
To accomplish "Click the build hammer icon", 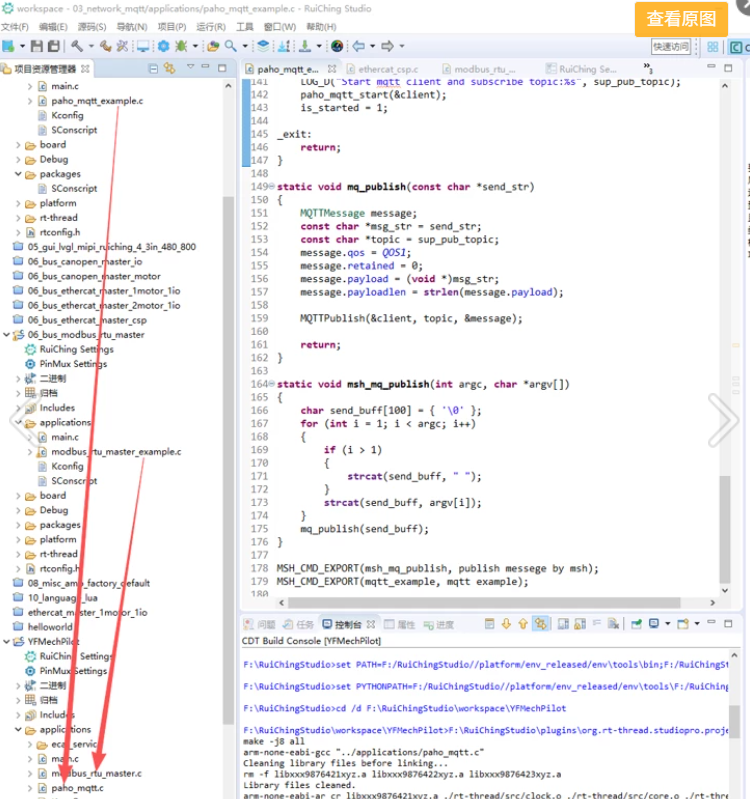I will [77, 46].
